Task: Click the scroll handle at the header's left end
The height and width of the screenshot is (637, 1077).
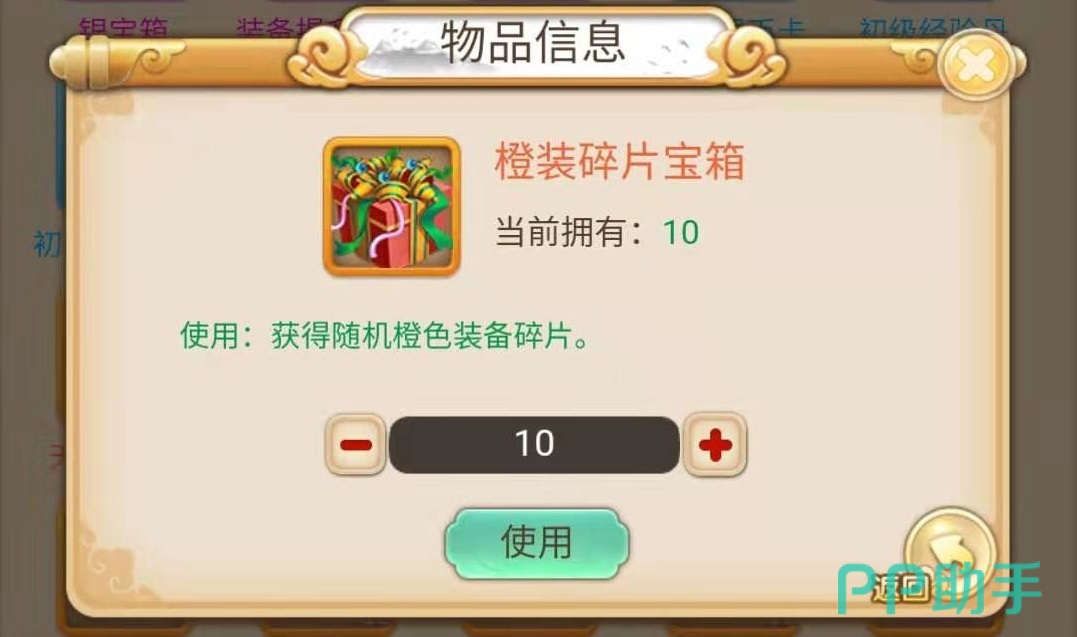Action: click(x=96, y=62)
